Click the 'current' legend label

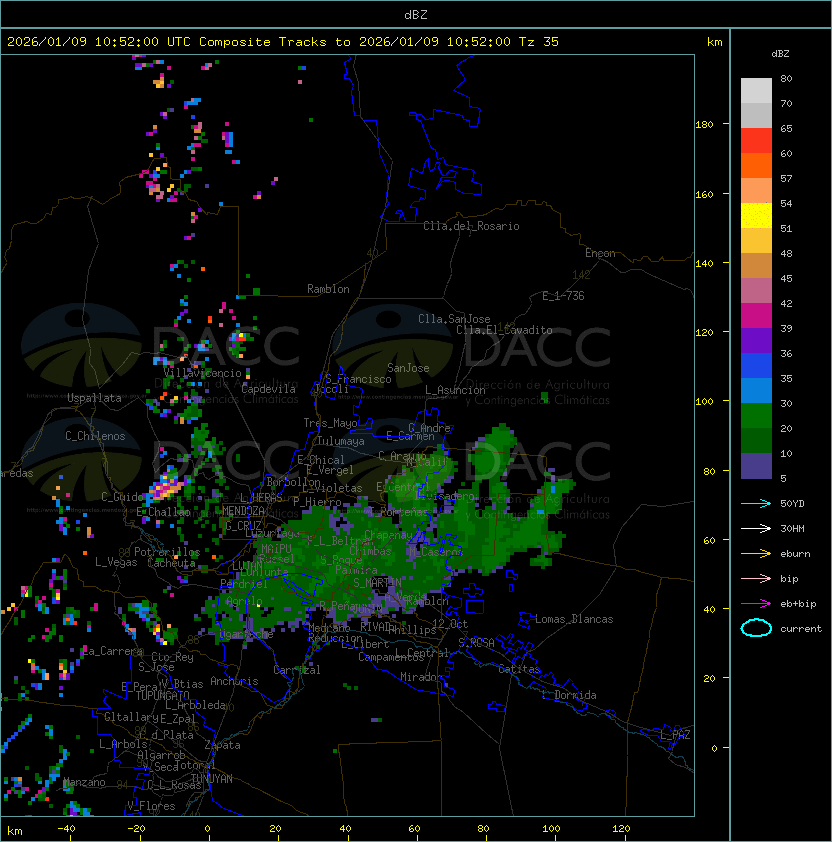coord(801,628)
